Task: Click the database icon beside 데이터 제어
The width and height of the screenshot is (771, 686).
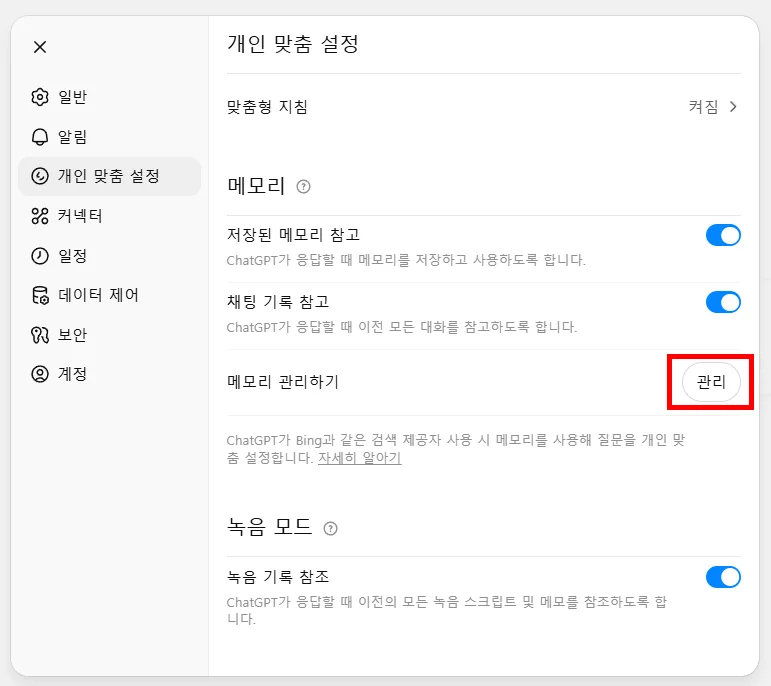Action: [x=40, y=295]
